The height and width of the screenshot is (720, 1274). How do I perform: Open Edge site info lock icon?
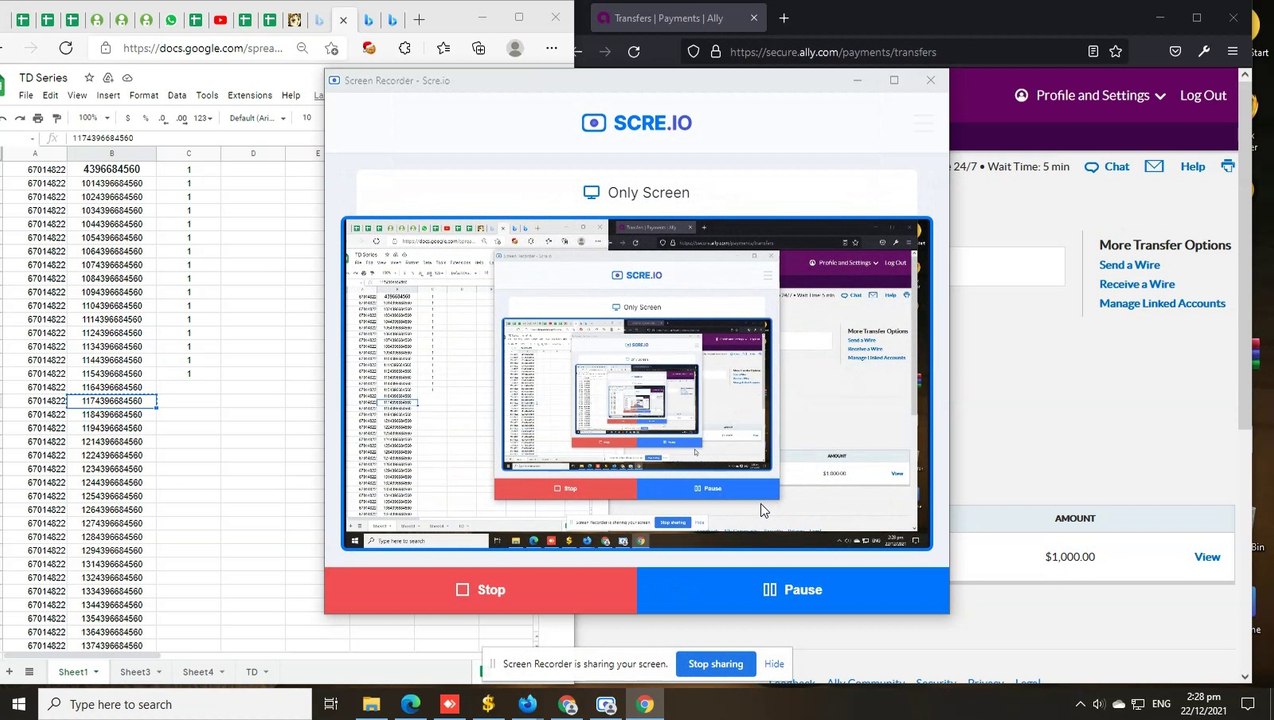tap(106, 48)
